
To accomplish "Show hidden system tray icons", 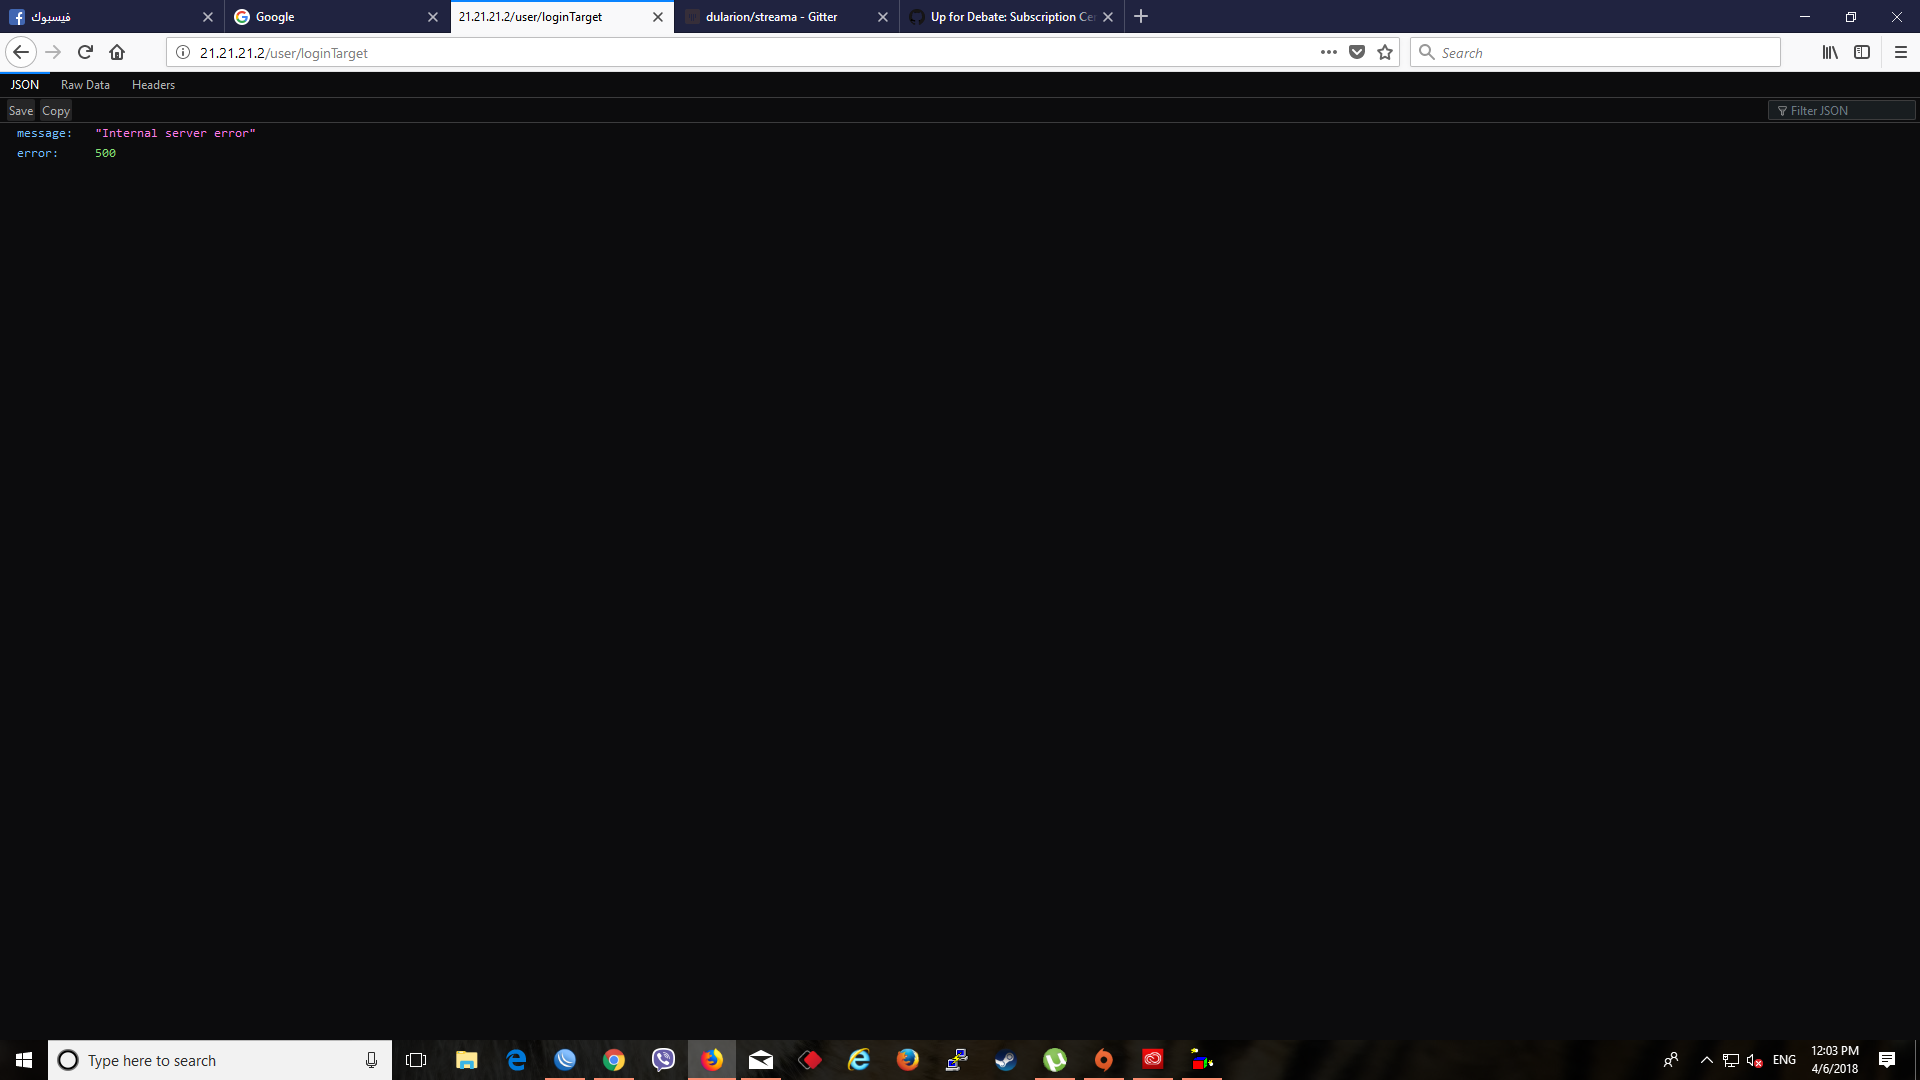I will [1707, 1060].
